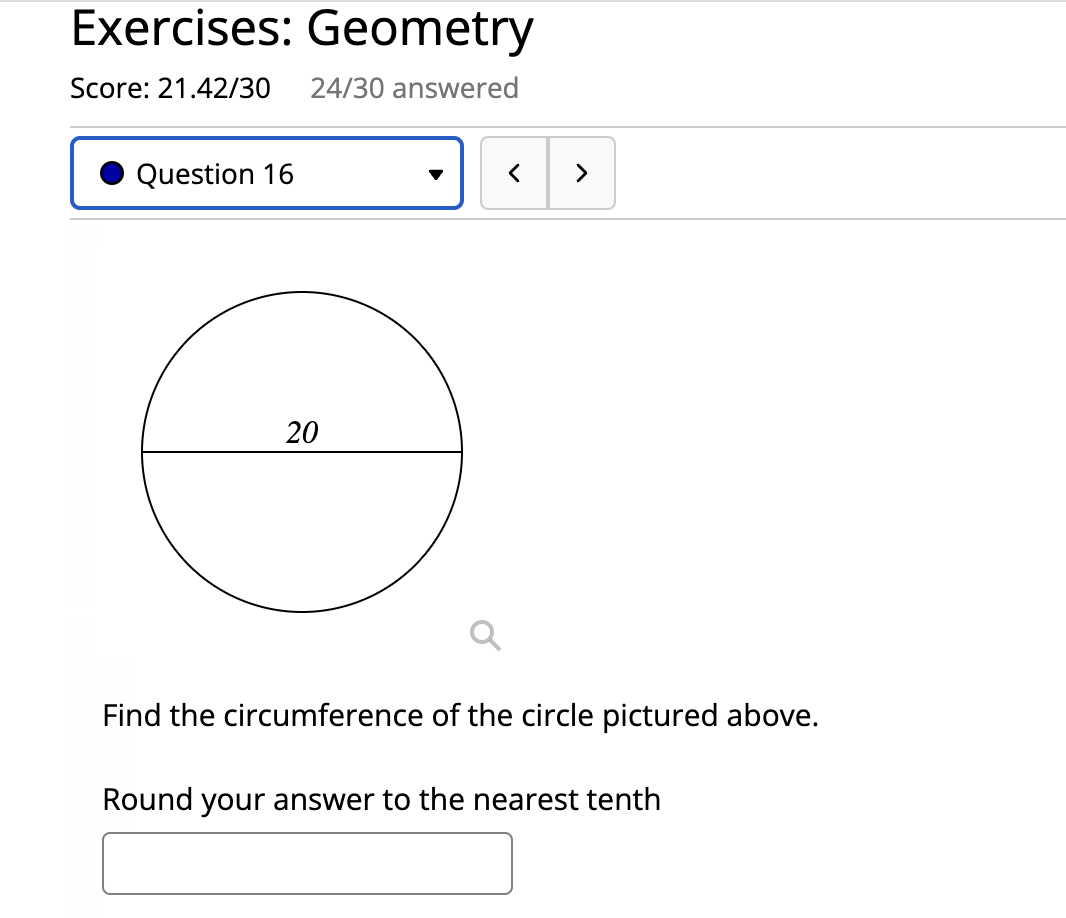This screenshot has height=918, width=1066.
Task: Click the Exercises: Geometry heading
Action: coord(302,30)
